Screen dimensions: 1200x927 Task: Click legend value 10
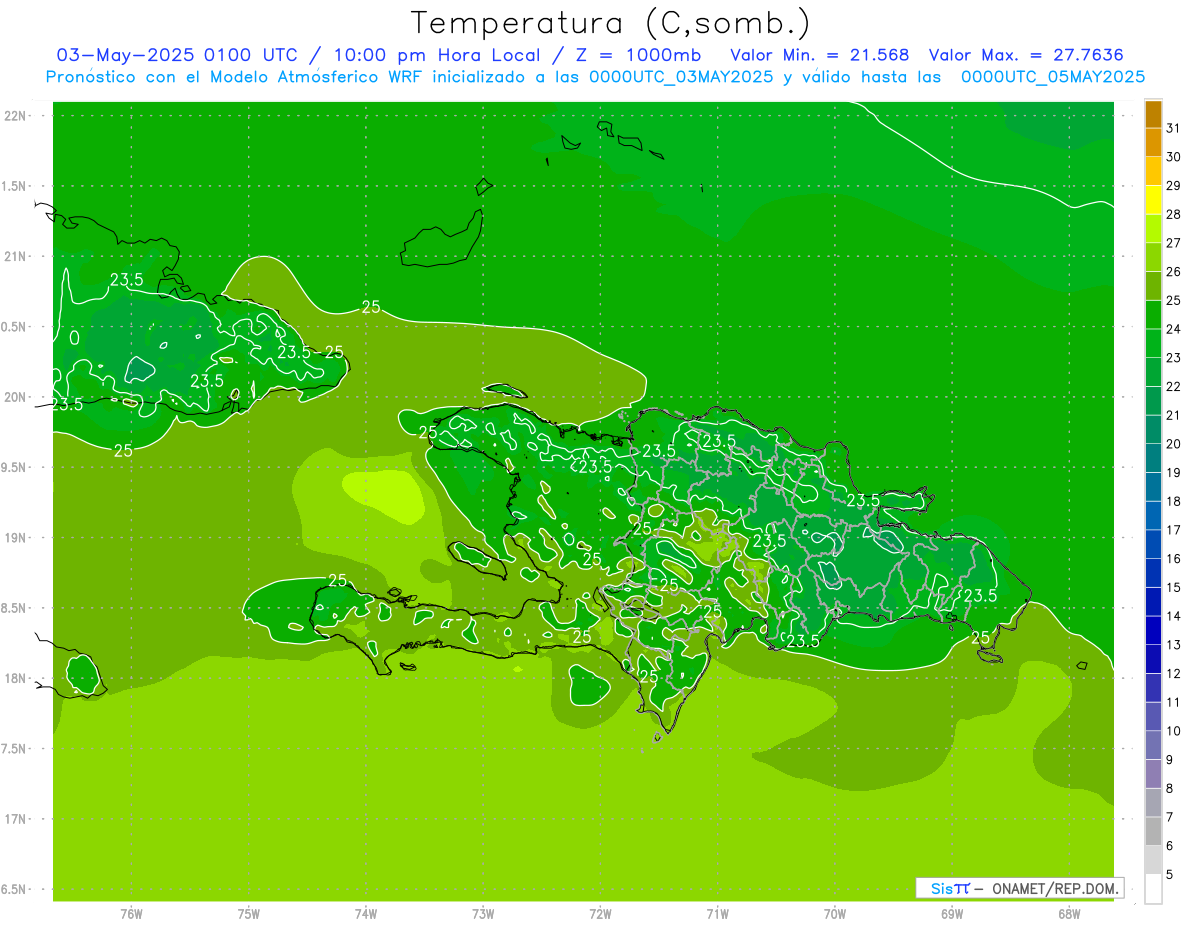[x=1174, y=731]
